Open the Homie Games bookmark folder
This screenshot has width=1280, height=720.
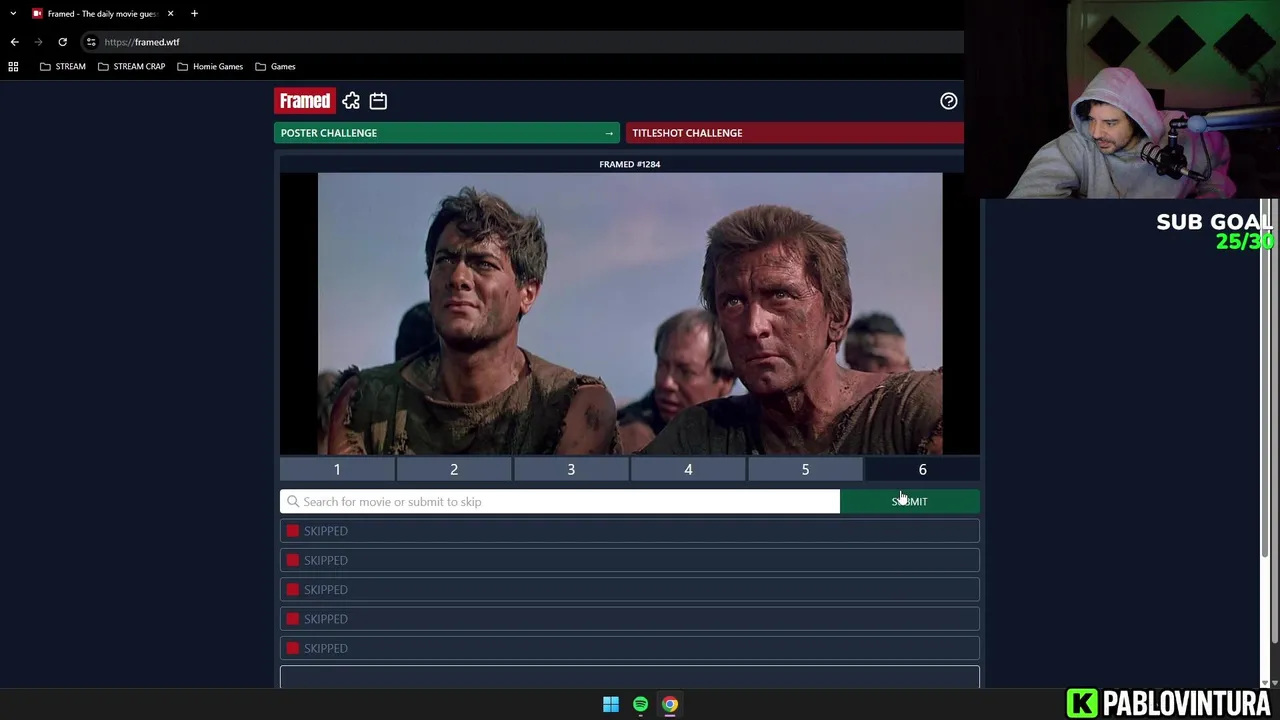[210, 66]
